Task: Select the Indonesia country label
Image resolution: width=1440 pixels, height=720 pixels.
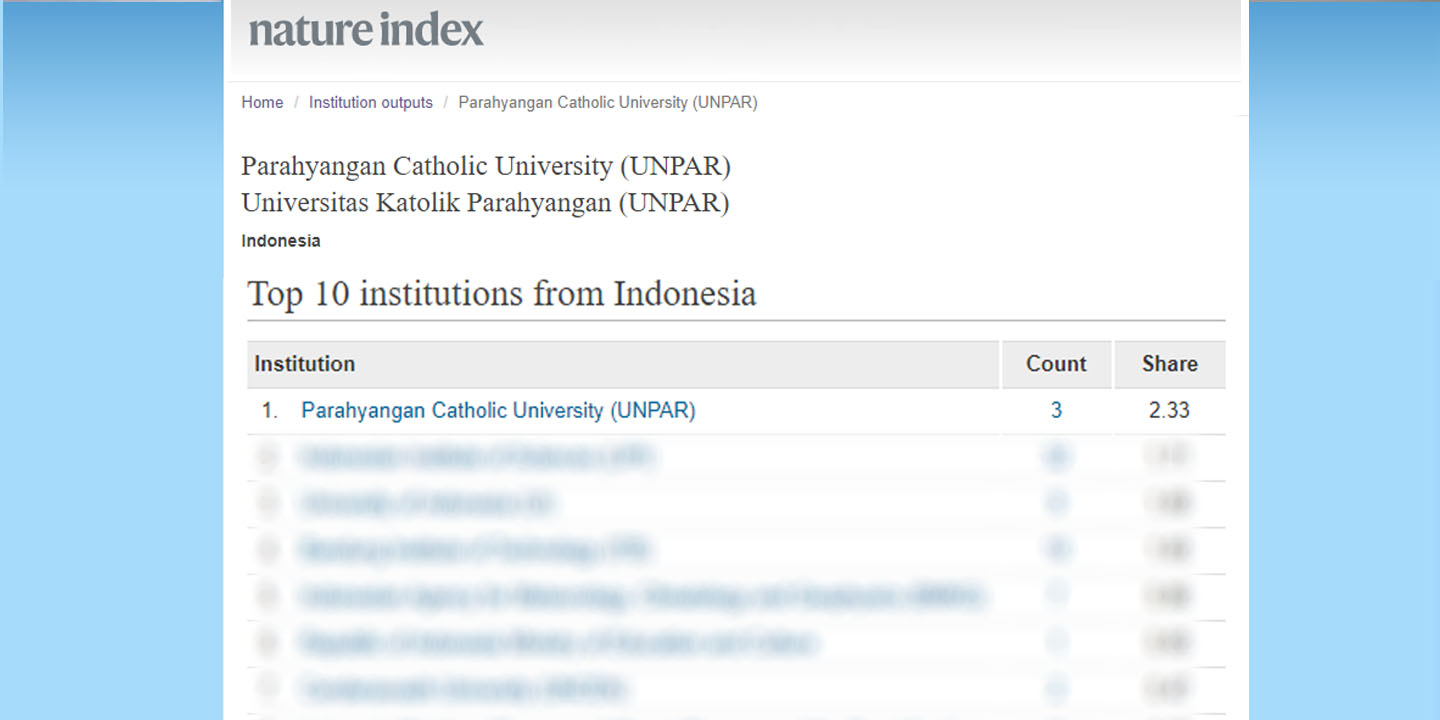Action: coord(281,240)
